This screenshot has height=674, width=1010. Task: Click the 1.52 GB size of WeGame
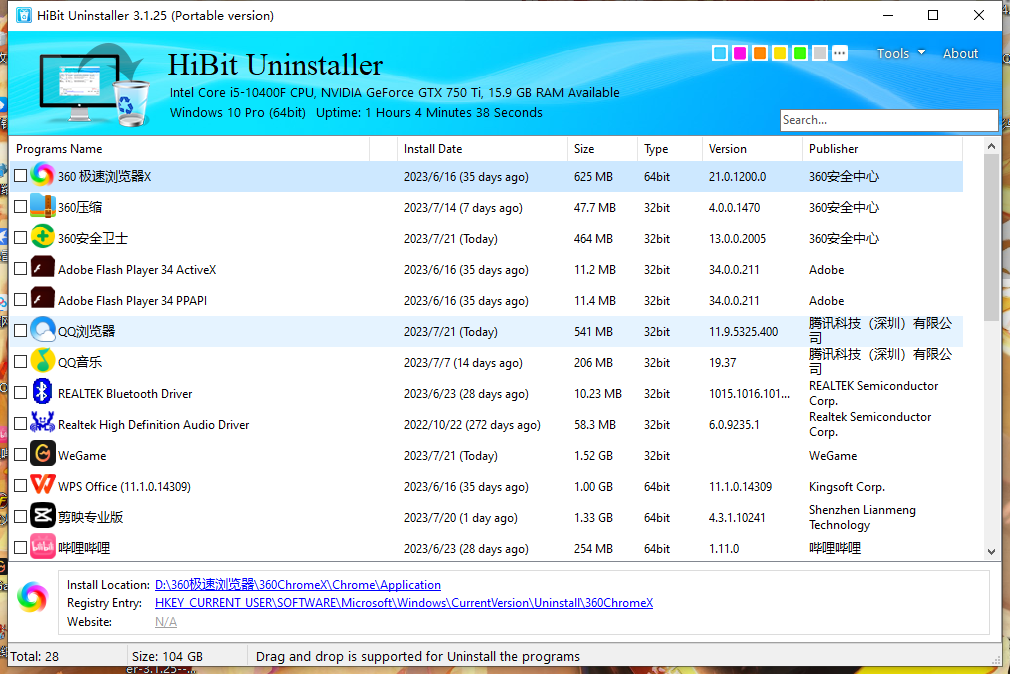(593, 456)
